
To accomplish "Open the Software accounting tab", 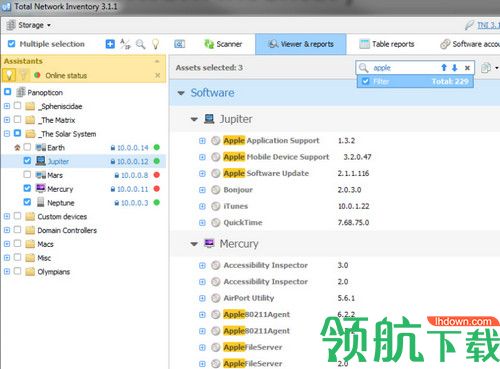I will (x=470, y=44).
